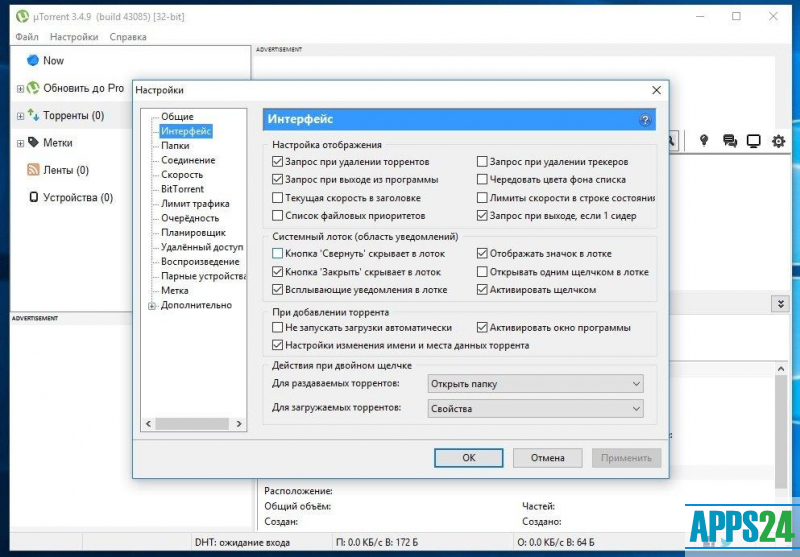Click the Upgrade to Pro µTorrent icon
This screenshot has height=557, width=800.
pyautogui.click(x=33, y=88)
